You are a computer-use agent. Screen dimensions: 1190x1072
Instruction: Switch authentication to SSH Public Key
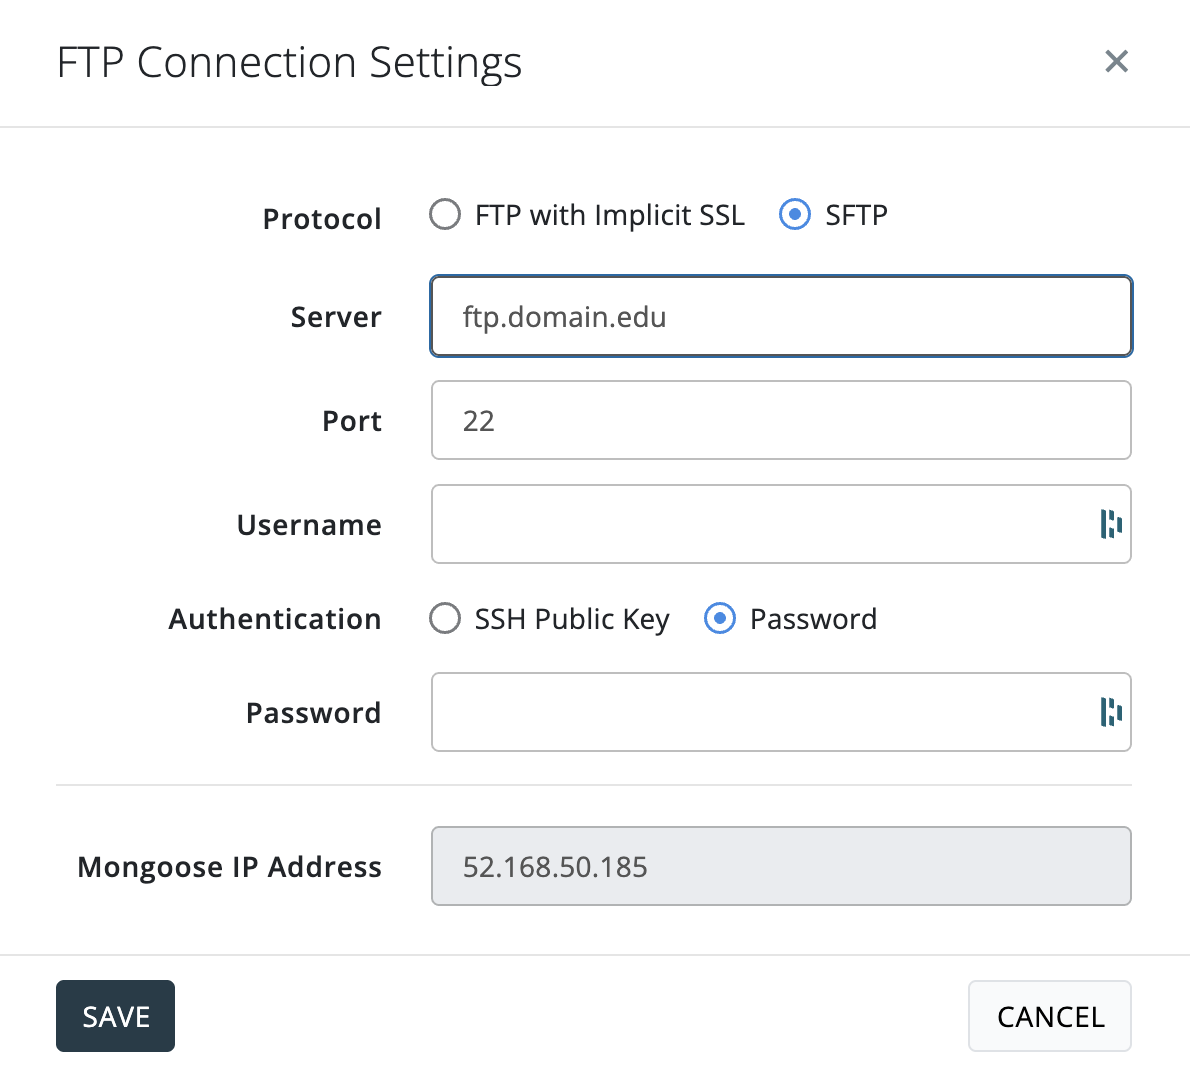[445, 619]
